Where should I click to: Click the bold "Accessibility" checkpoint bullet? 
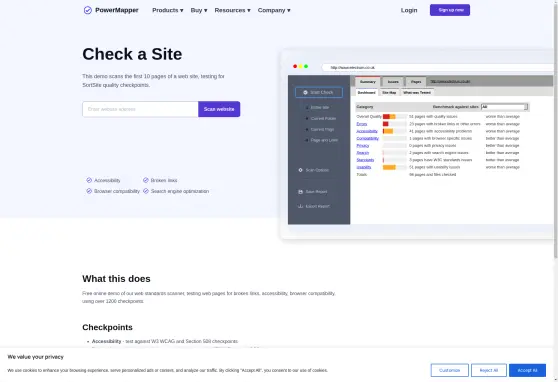(x=106, y=341)
